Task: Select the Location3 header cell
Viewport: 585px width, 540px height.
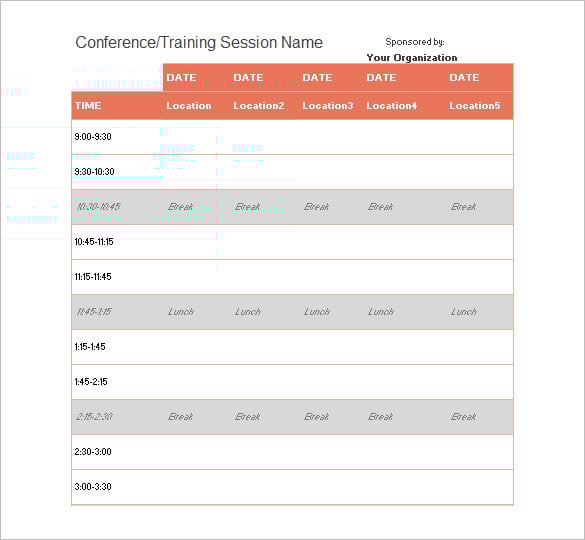Action: [x=328, y=106]
